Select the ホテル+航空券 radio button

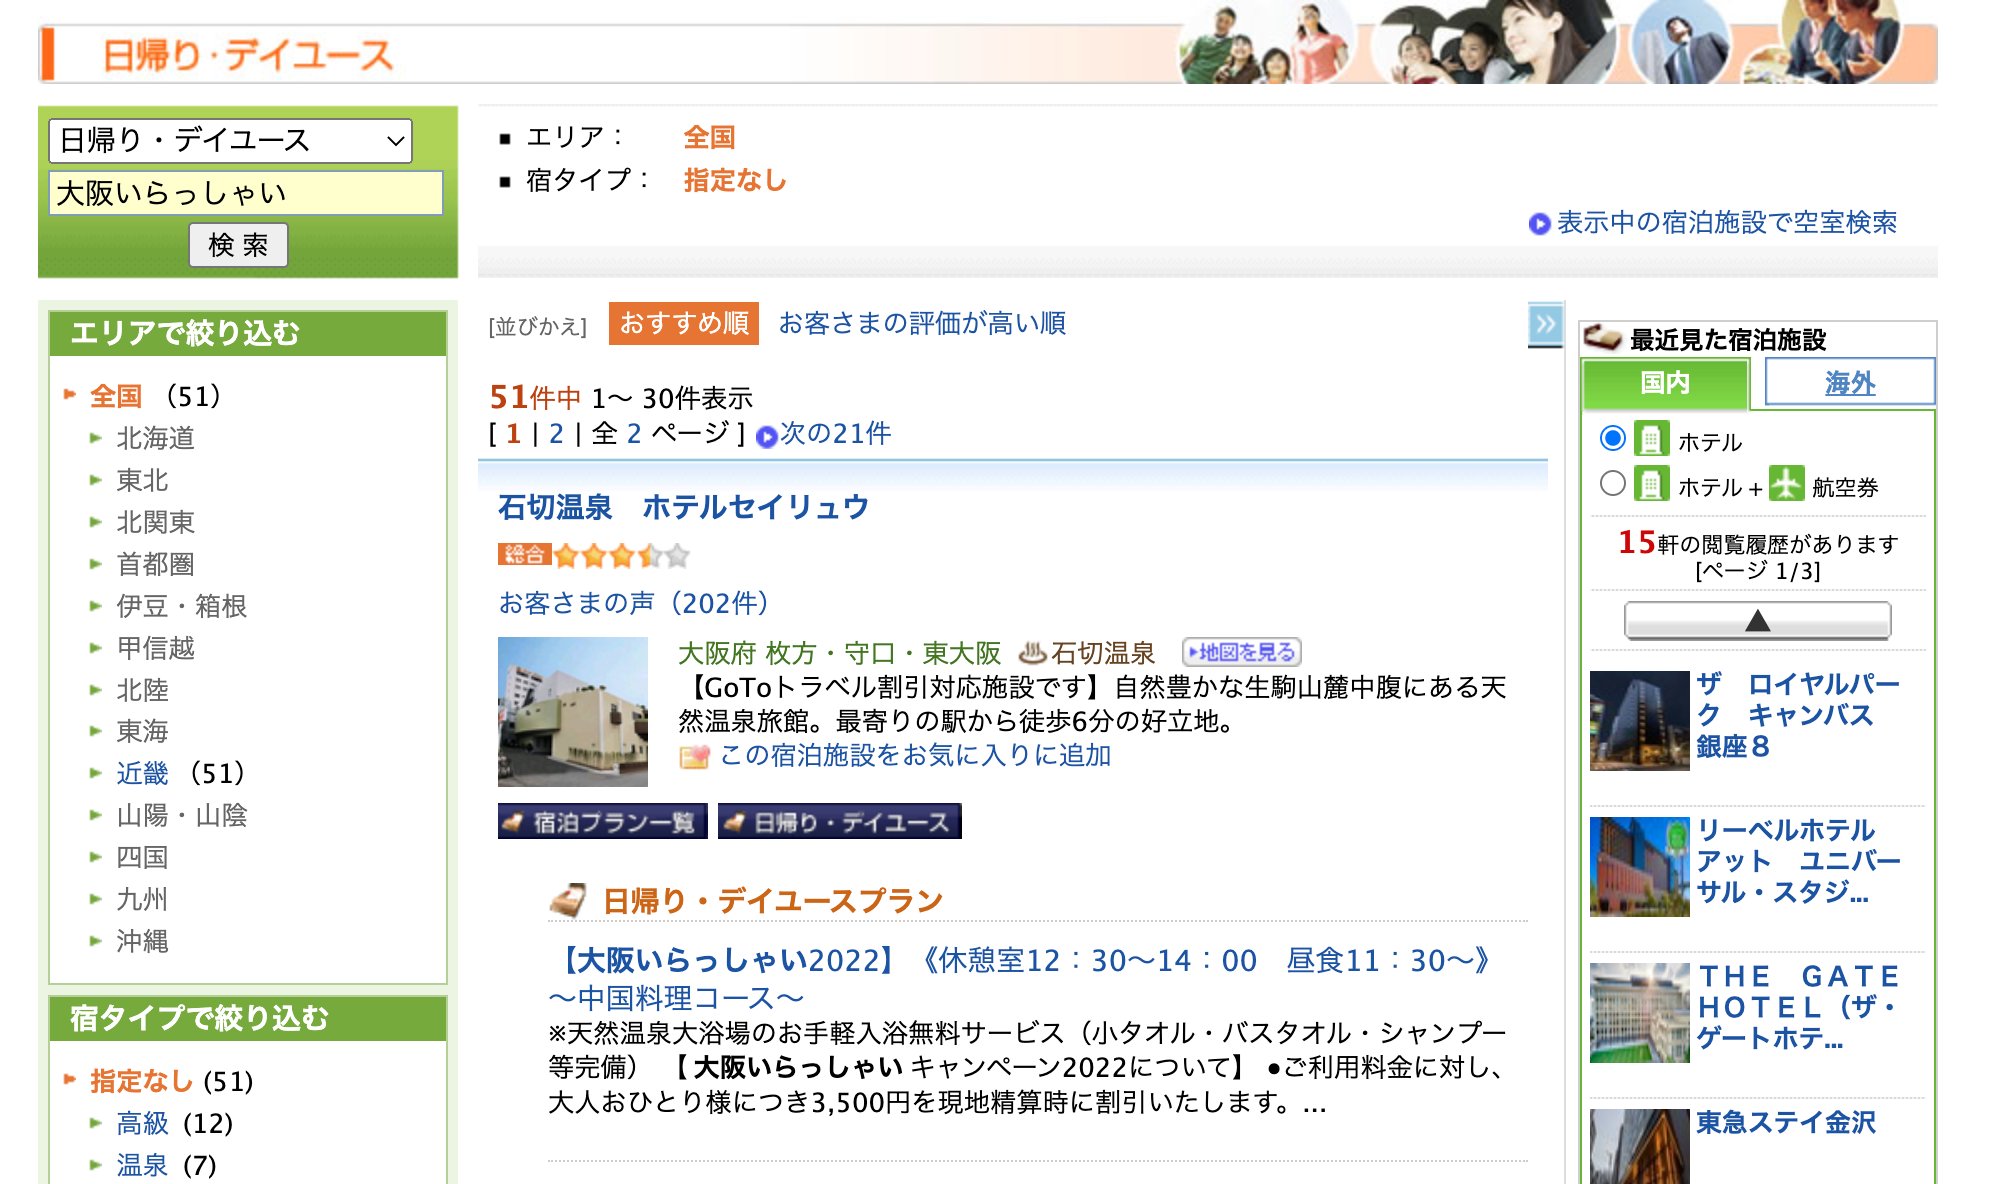[1612, 484]
